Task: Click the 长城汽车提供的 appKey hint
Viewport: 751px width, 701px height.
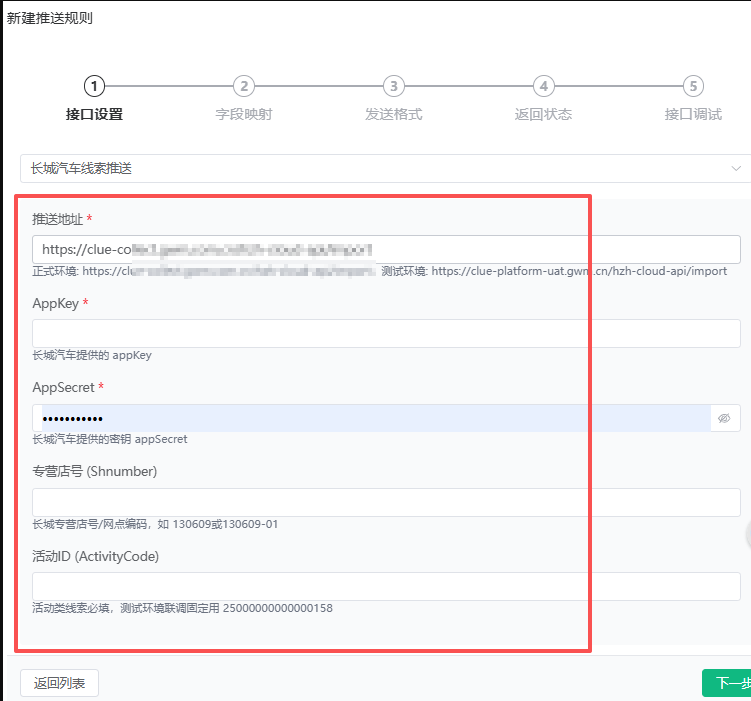Action: 92,355
